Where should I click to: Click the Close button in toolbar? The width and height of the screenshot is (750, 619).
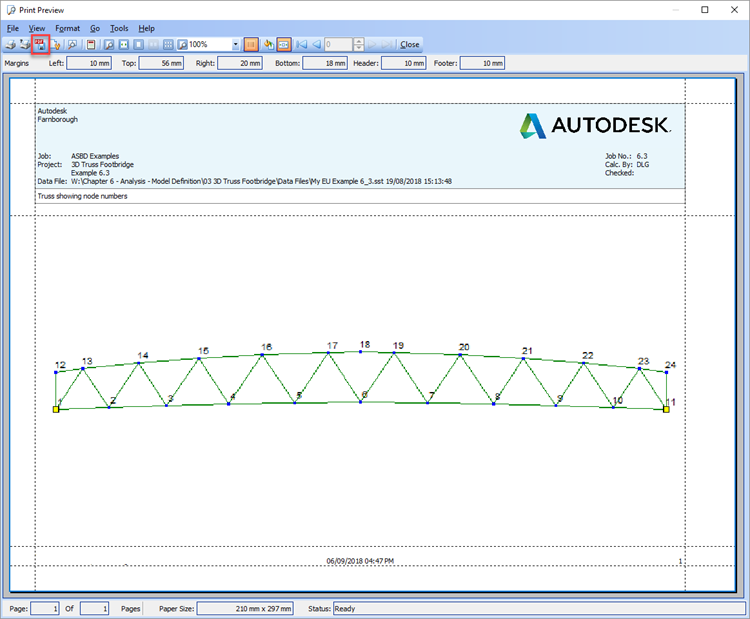click(409, 44)
